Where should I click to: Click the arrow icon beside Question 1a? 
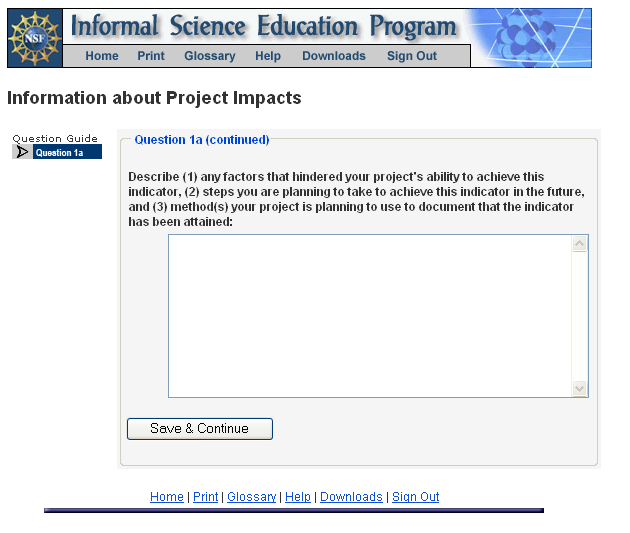[x=22, y=152]
